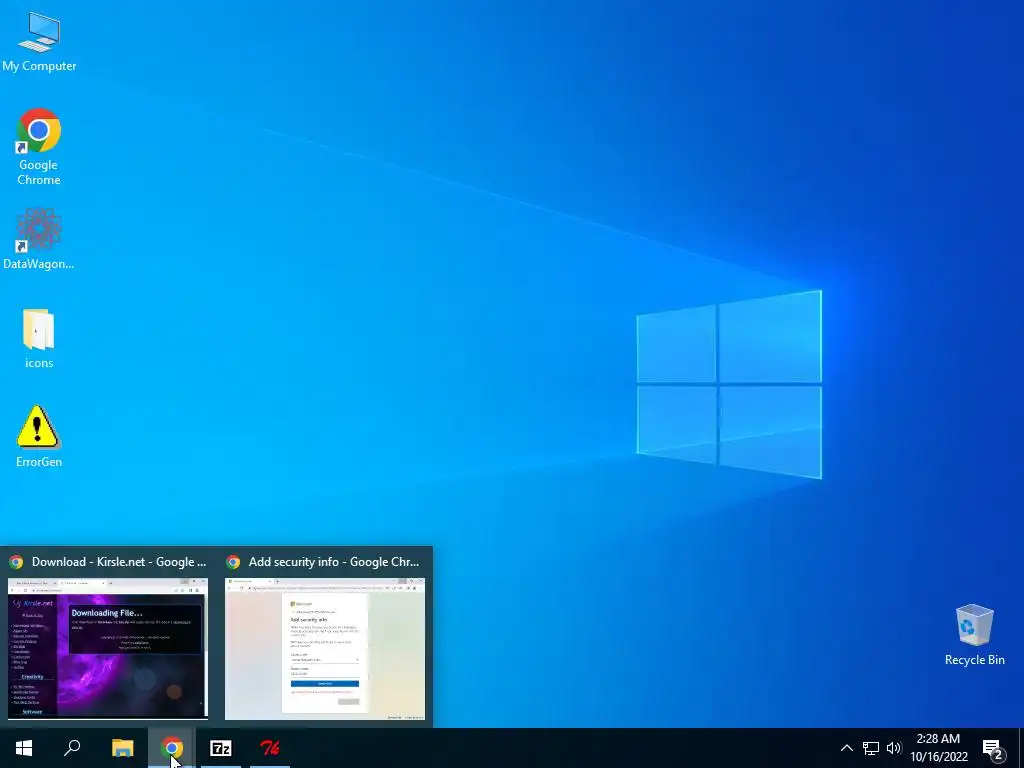Select the DataWagon desktop shortcut
1024x768 pixels.
[x=39, y=238]
